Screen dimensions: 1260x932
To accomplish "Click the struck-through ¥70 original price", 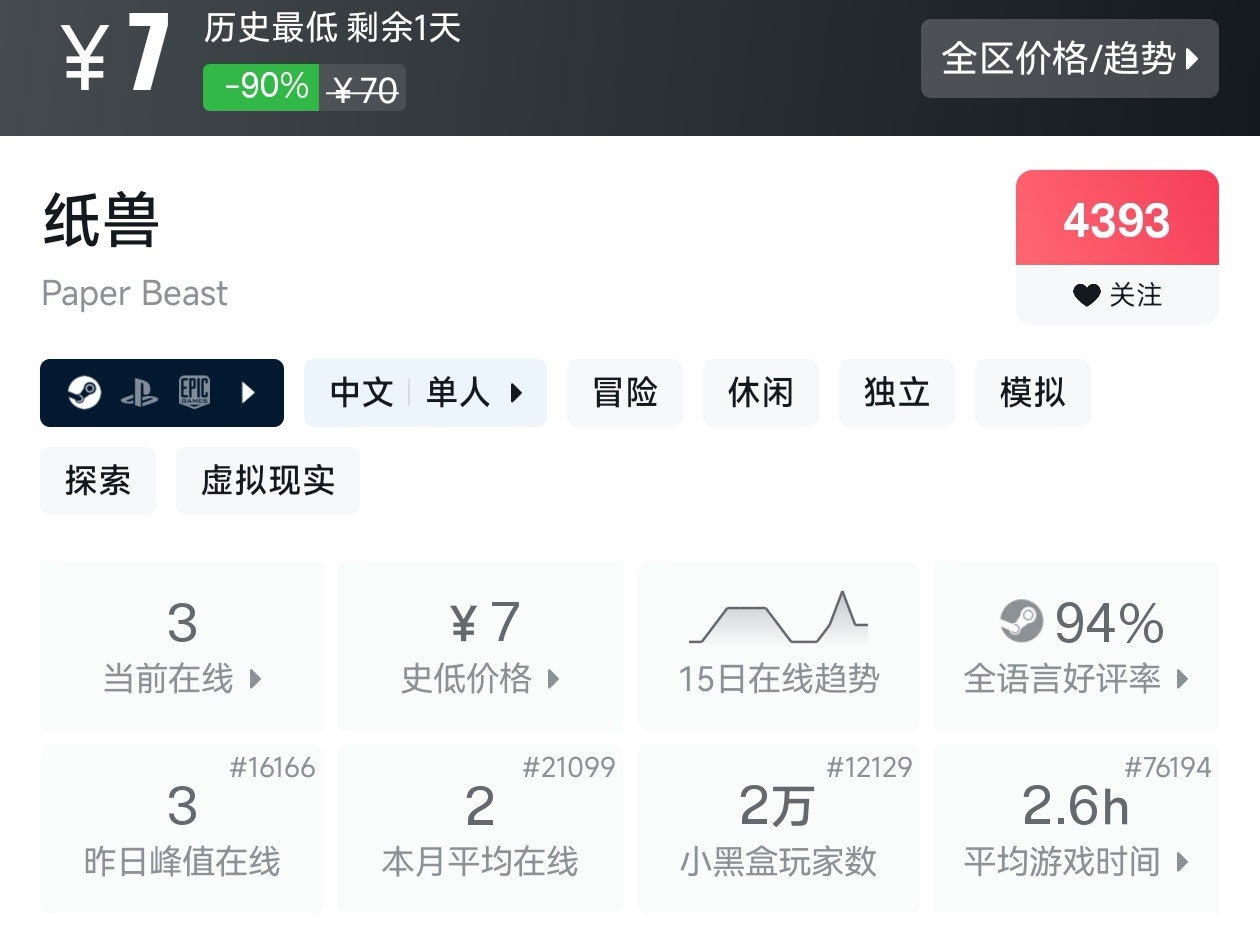I will click(x=364, y=91).
